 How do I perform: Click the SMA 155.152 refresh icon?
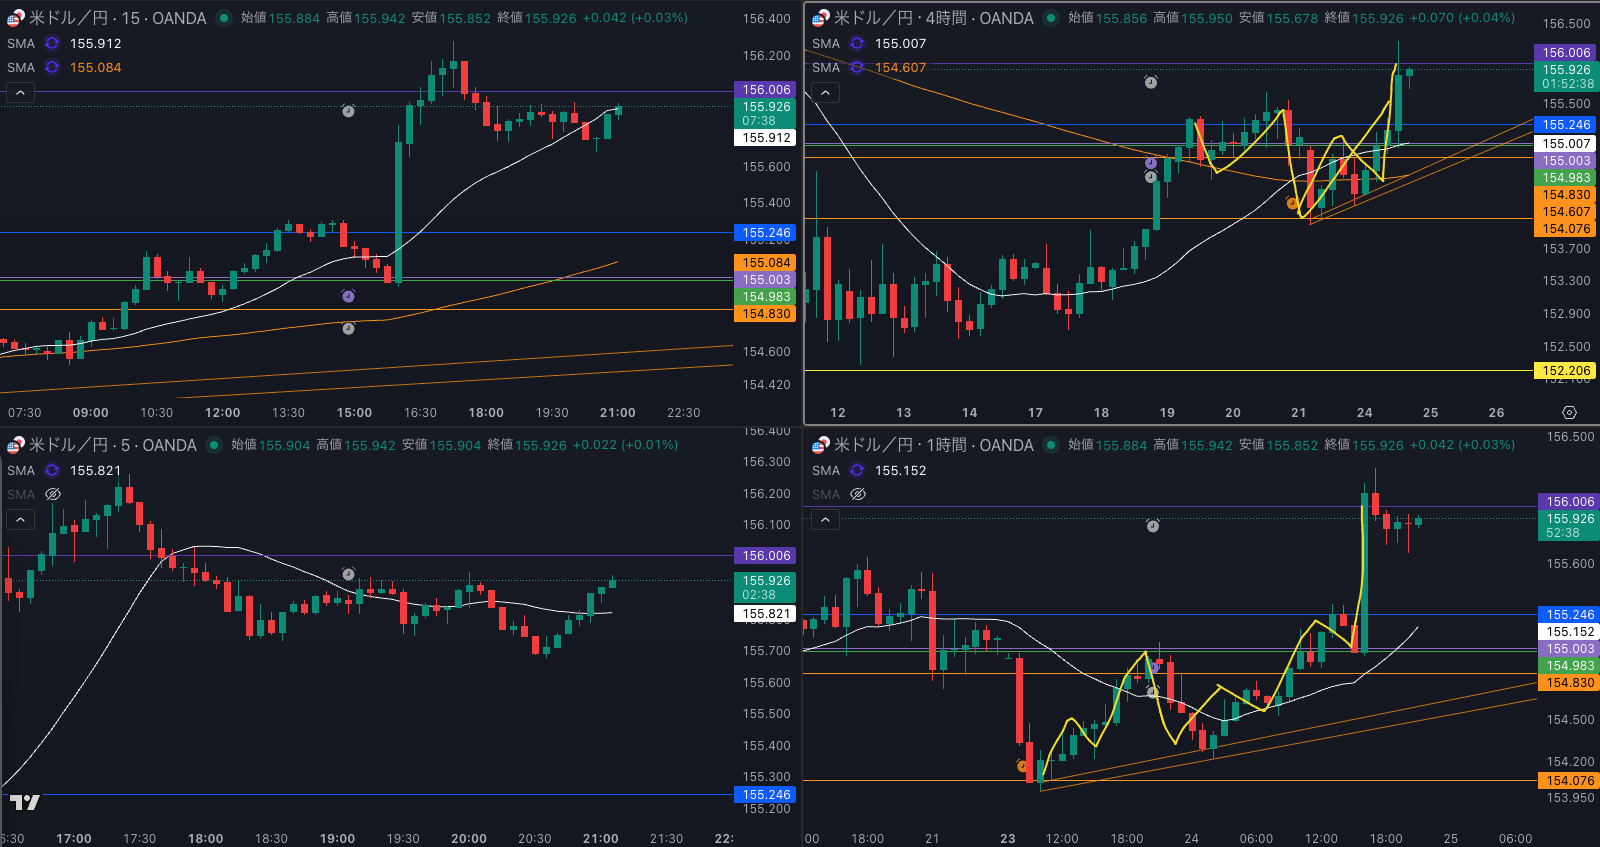tap(857, 471)
